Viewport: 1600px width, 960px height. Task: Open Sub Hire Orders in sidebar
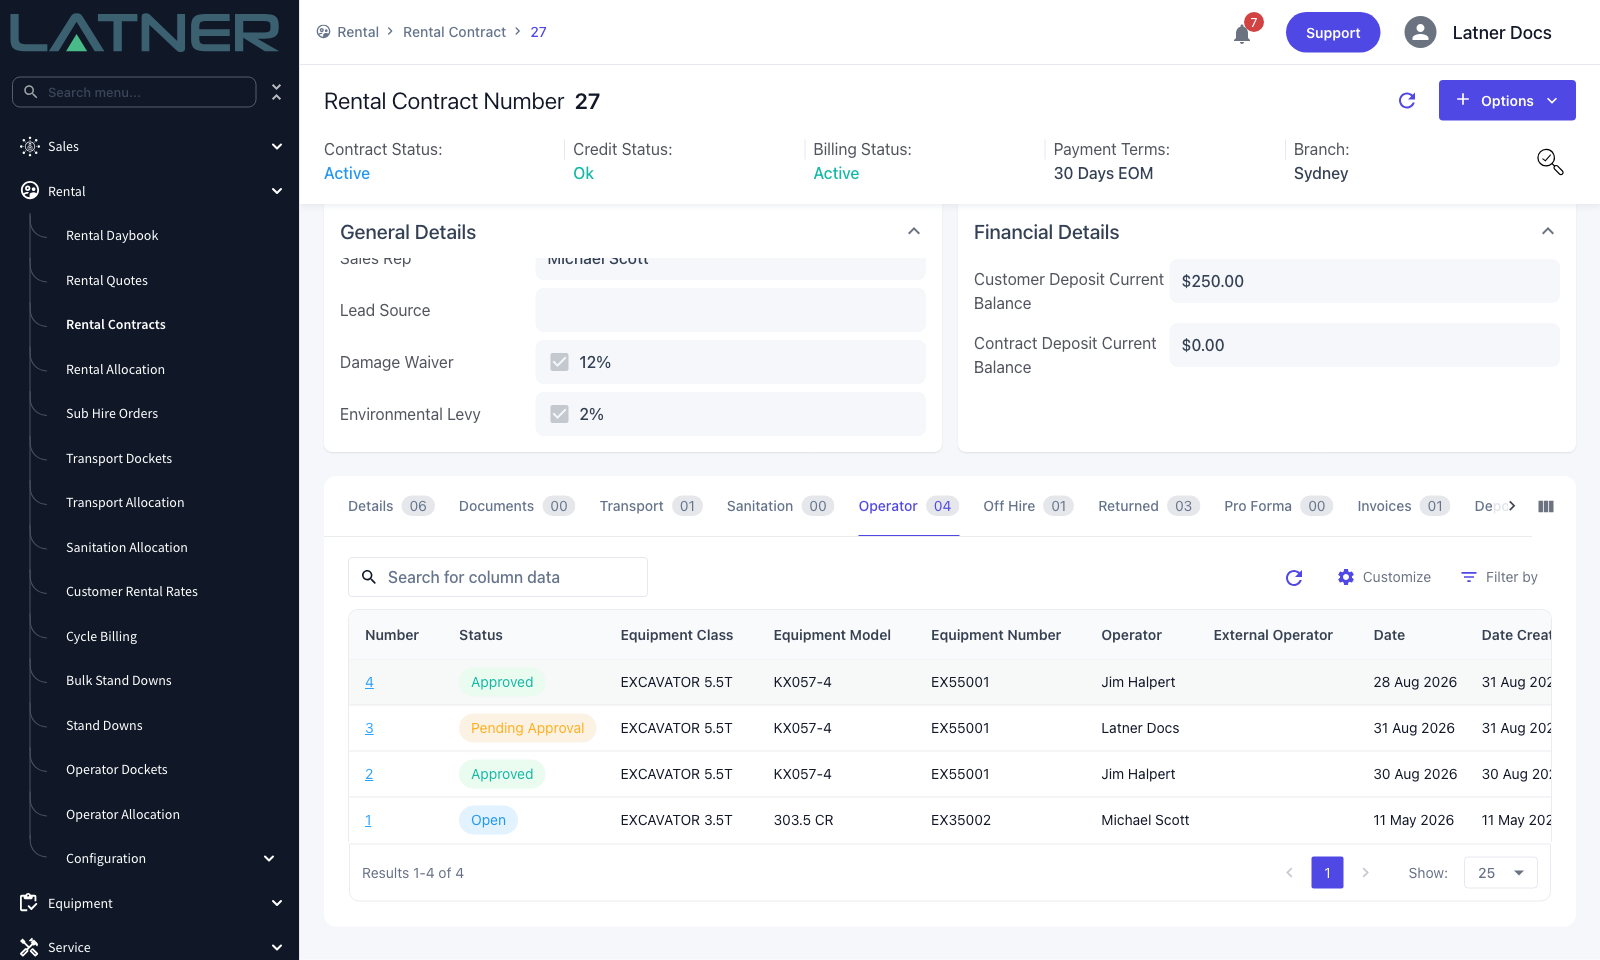[x=112, y=414]
